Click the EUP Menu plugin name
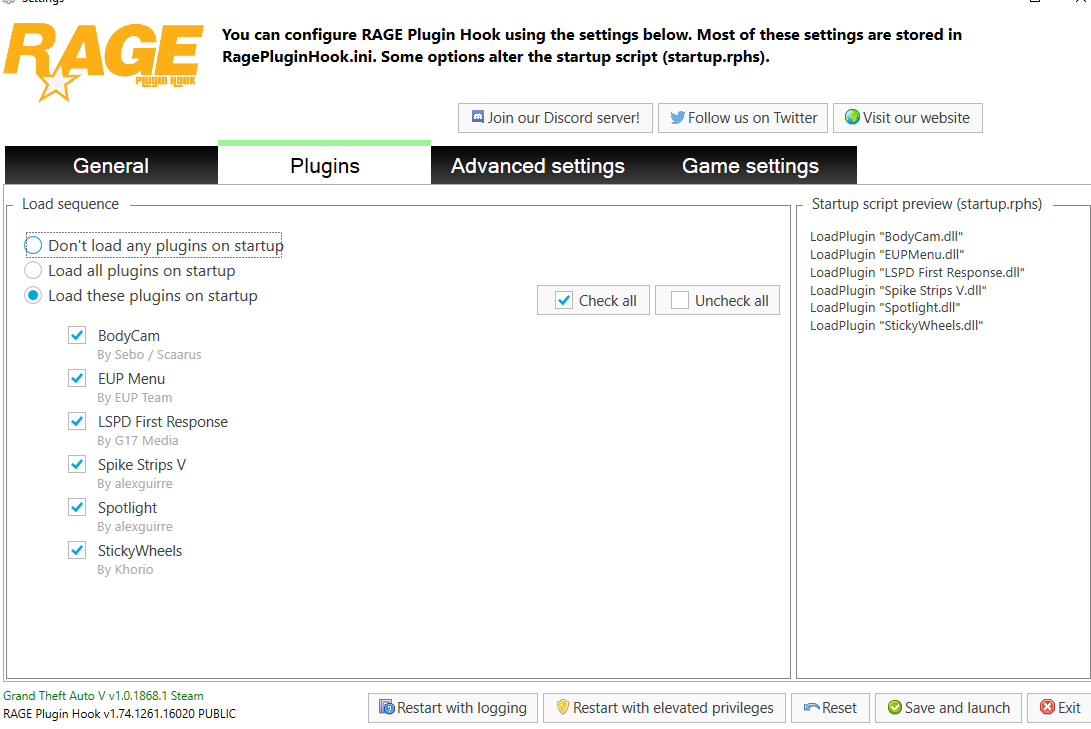This screenshot has height=729, width=1091. pos(132,379)
